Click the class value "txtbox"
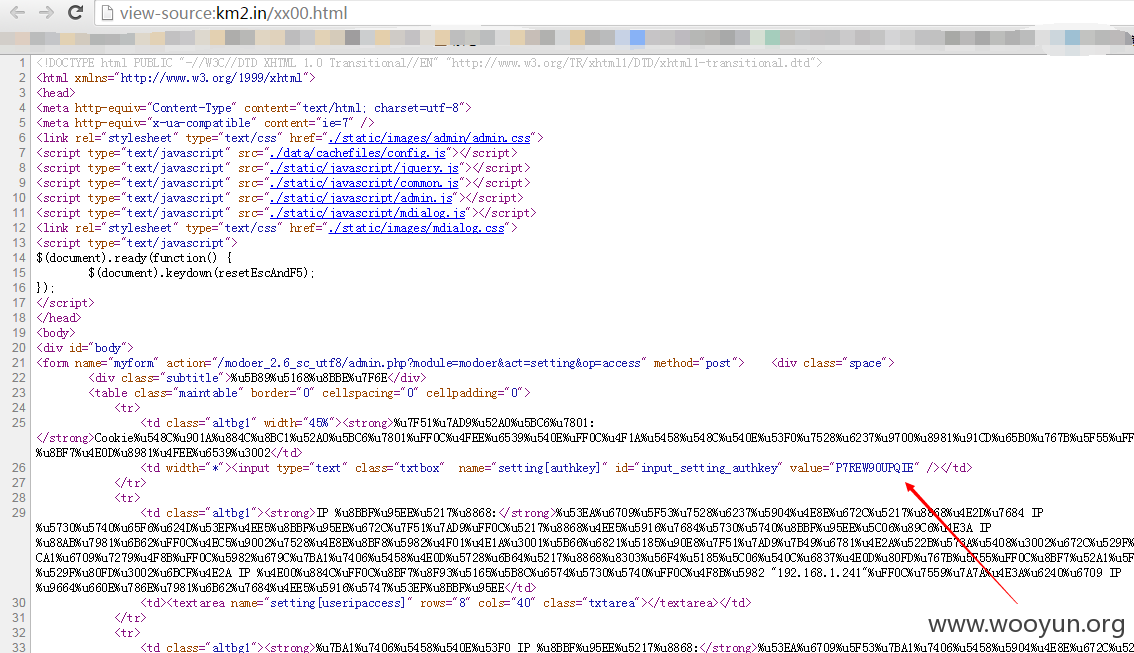Image resolution: width=1134 pixels, height=653 pixels. pos(419,468)
